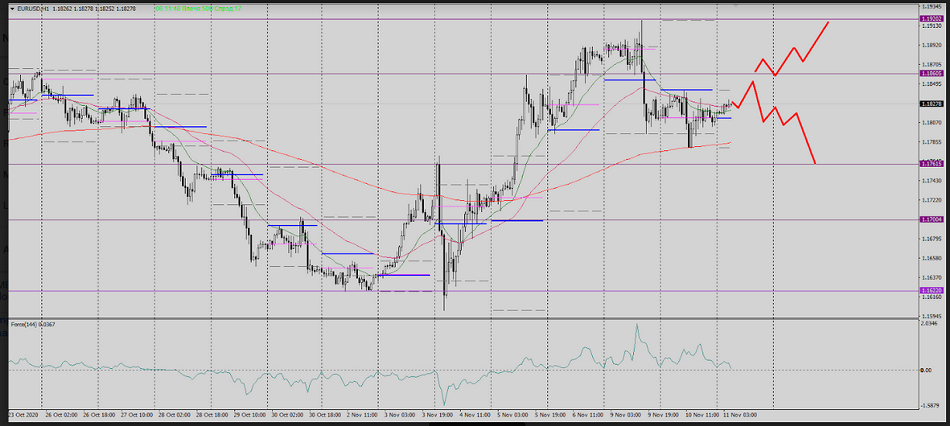Select the 1.16220 horizontal level price tag
Image resolution: width=950 pixels, height=426 pixels.
(931, 291)
